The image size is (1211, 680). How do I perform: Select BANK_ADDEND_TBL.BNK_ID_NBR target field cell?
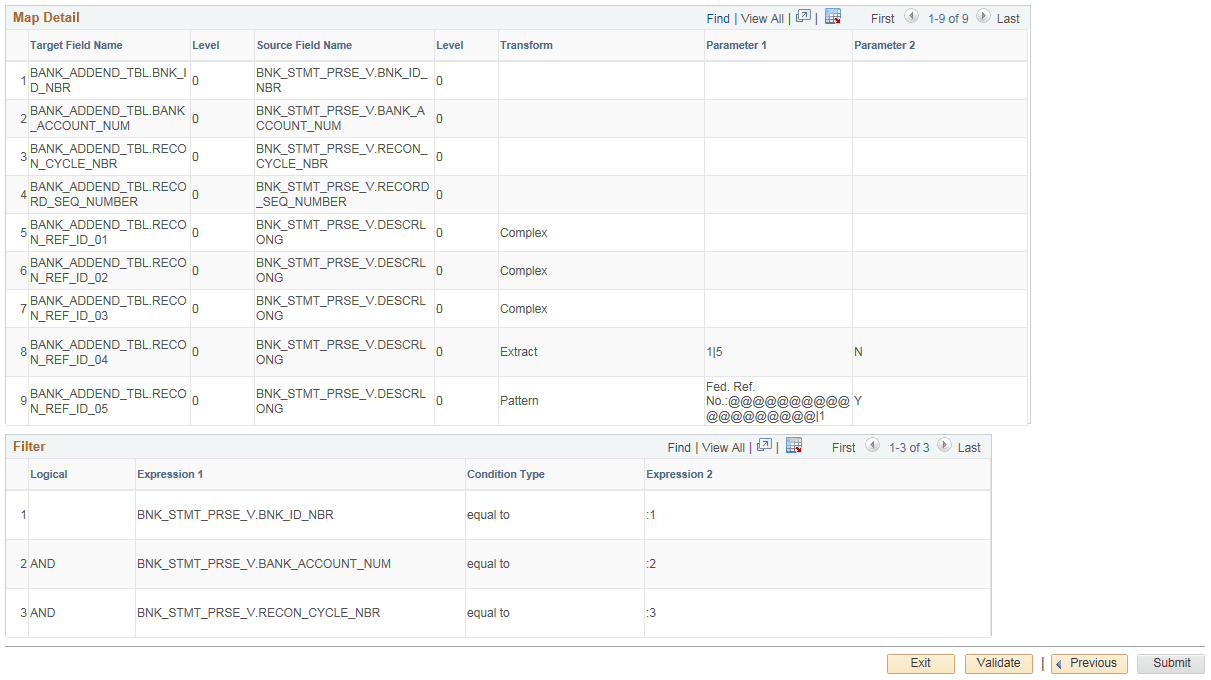tap(108, 80)
